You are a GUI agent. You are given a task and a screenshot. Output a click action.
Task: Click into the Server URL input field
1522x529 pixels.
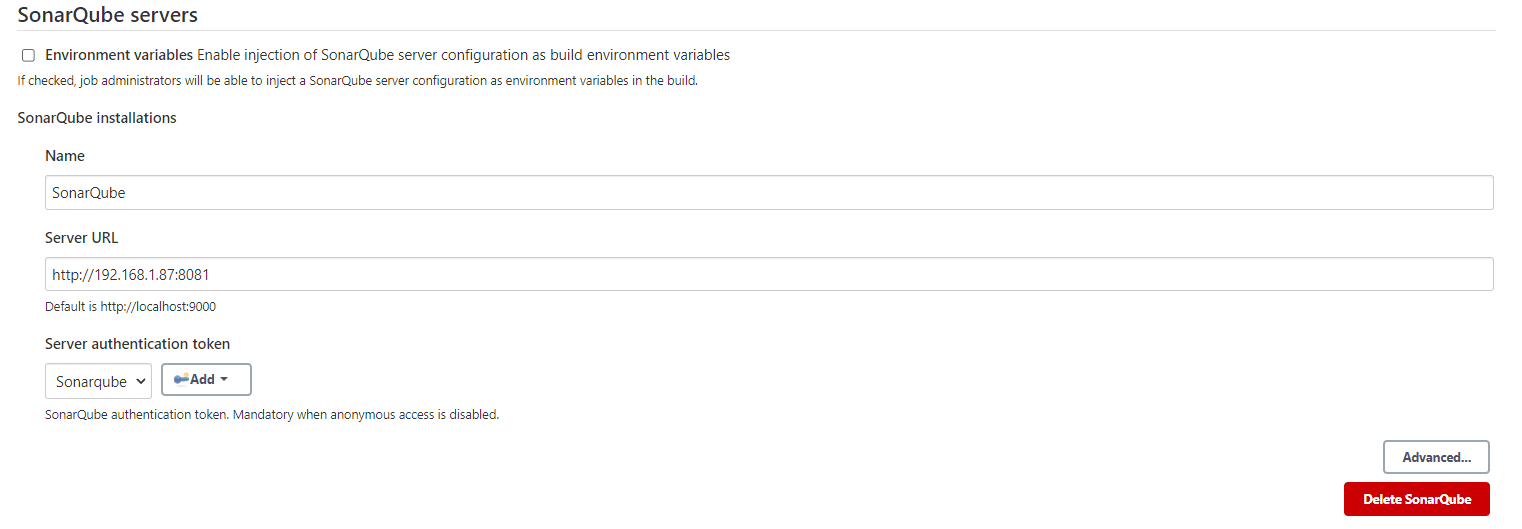(x=768, y=274)
